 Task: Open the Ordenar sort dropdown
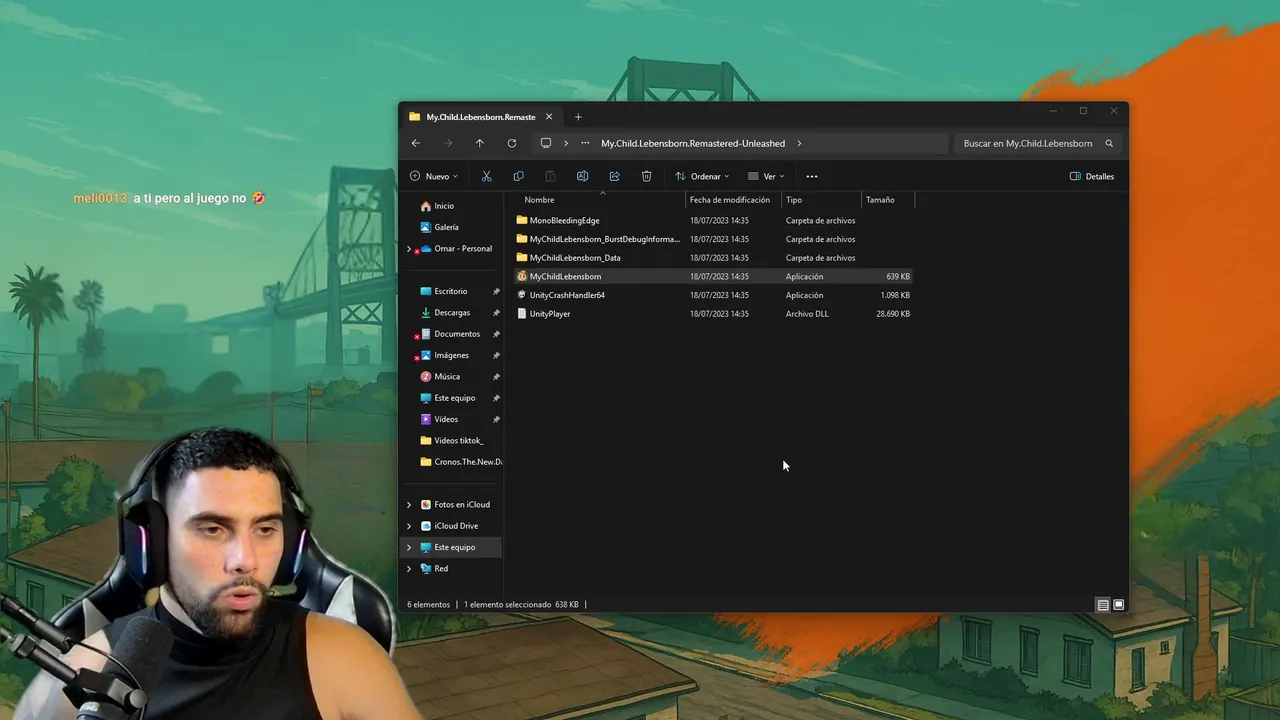[x=702, y=176]
